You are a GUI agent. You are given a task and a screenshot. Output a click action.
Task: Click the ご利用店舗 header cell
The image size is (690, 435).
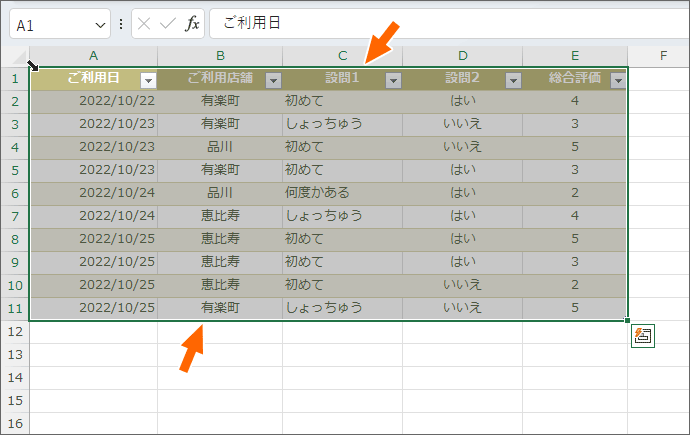pyautogui.click(x=220, y=79)
